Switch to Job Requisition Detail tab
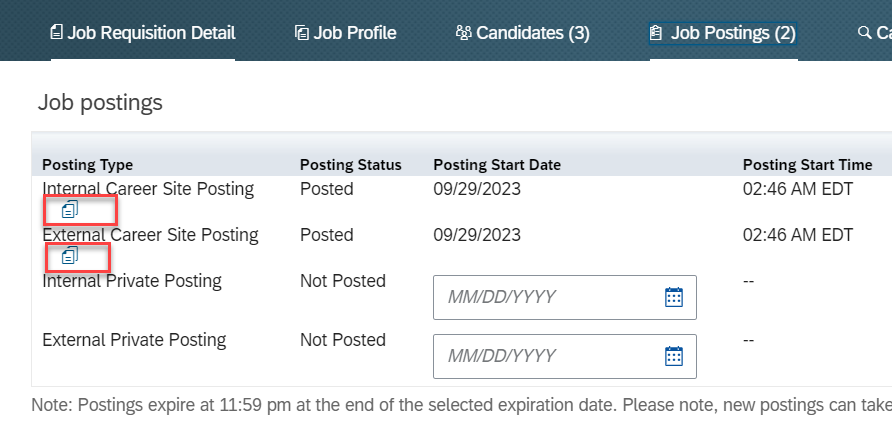 pos(143,33)
